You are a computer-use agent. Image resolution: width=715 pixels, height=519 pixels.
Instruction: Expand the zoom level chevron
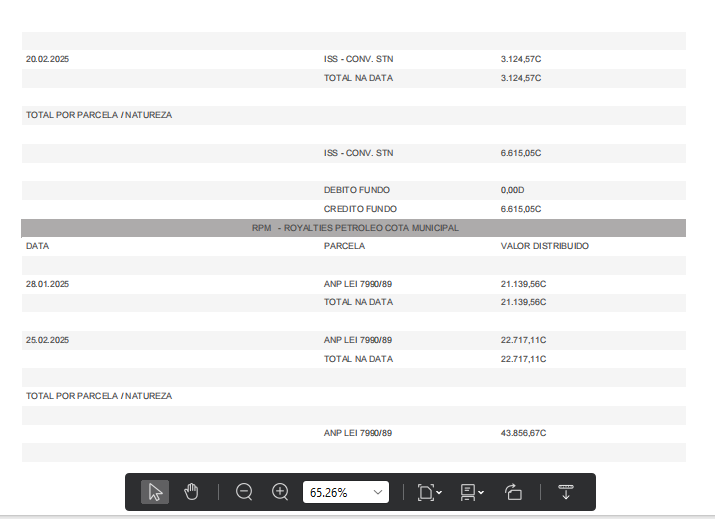378,492
